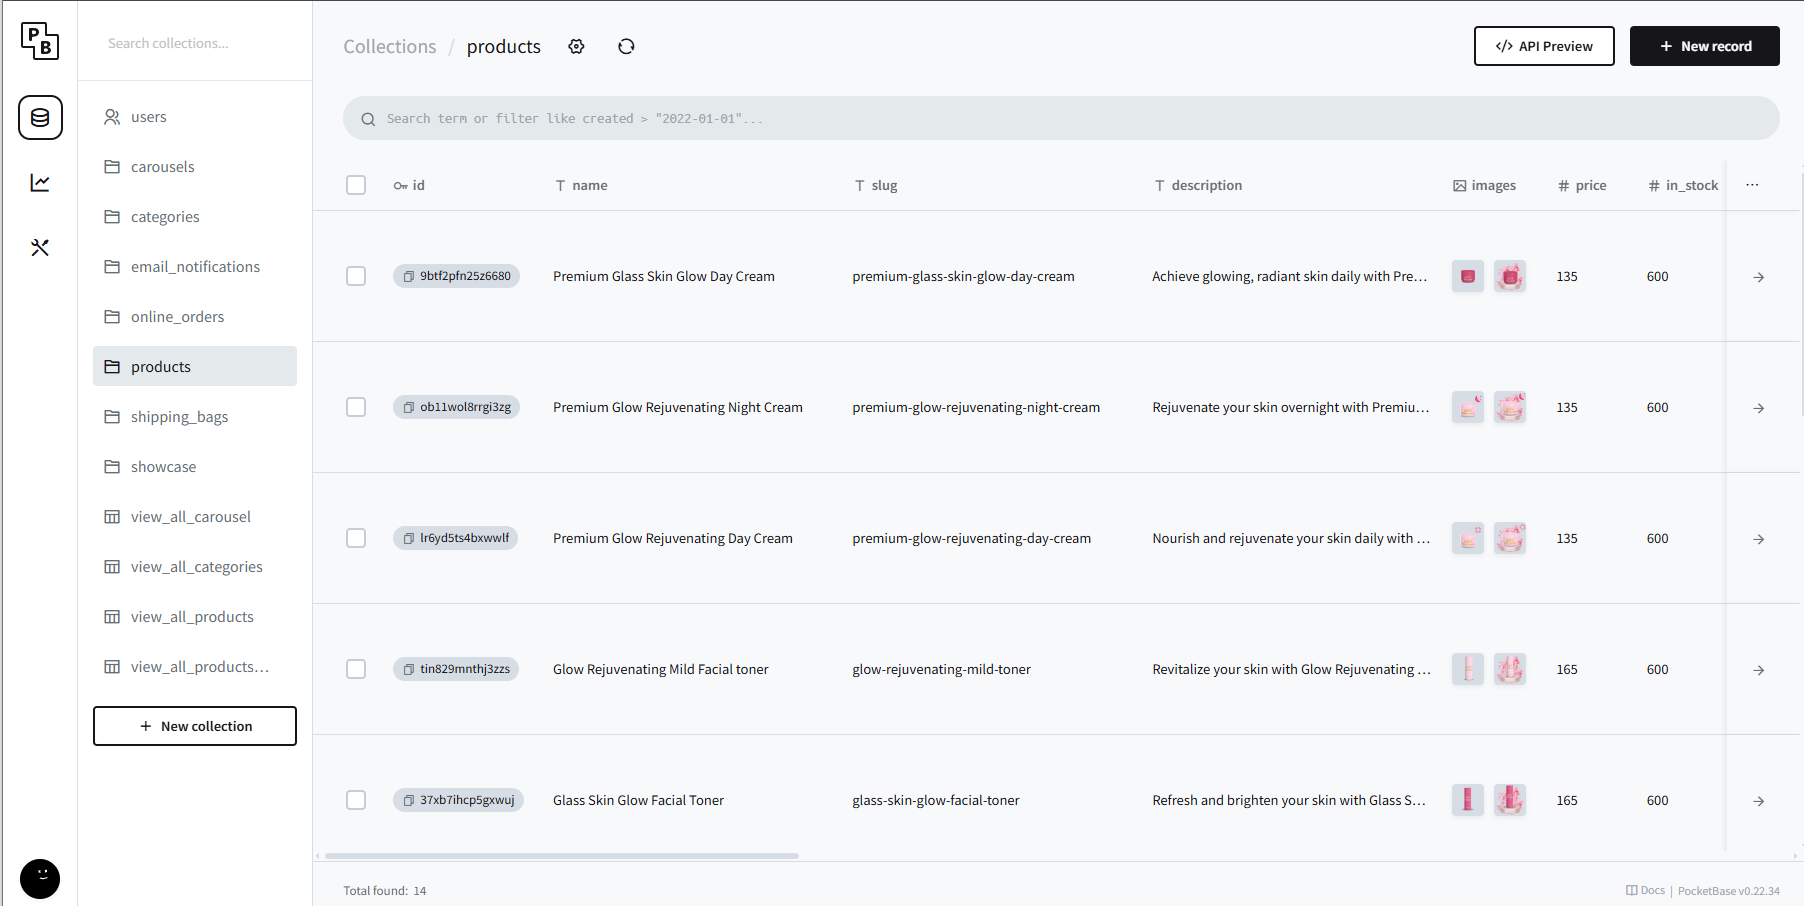Viewport: 1804px width, 906px height.
Task: Click the records search filter field
Action: click(1060, 118)
